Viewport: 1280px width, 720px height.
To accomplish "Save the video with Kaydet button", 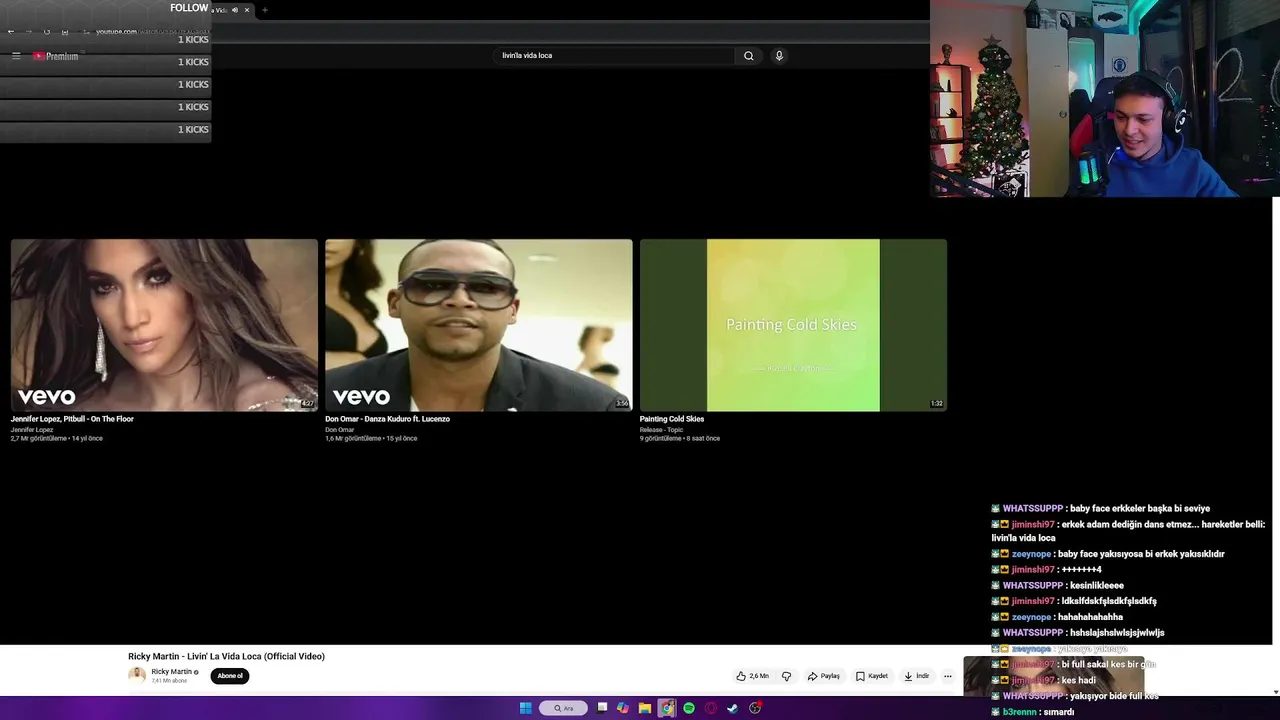I will (871, 676).
